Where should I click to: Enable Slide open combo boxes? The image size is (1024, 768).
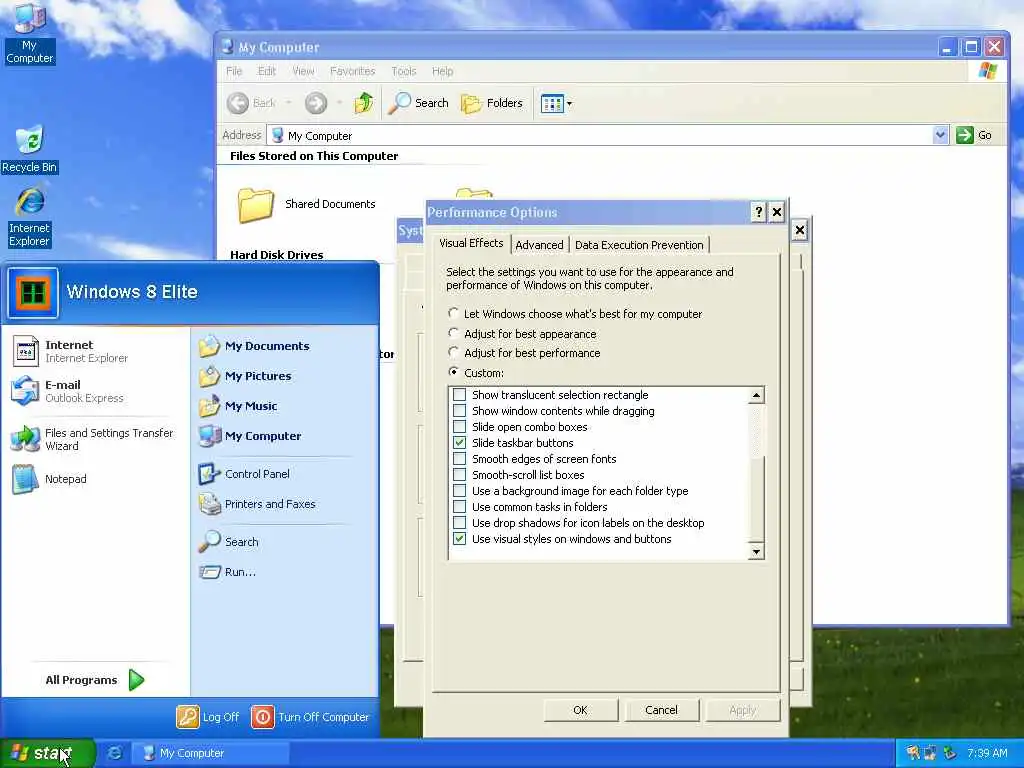[460, 426]
